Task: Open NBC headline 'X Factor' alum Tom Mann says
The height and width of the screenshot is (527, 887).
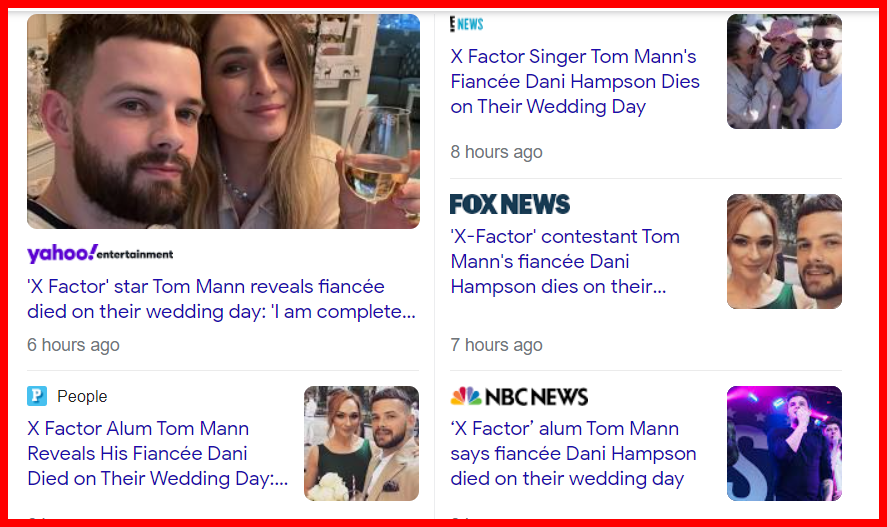Action: pos(573,454)
